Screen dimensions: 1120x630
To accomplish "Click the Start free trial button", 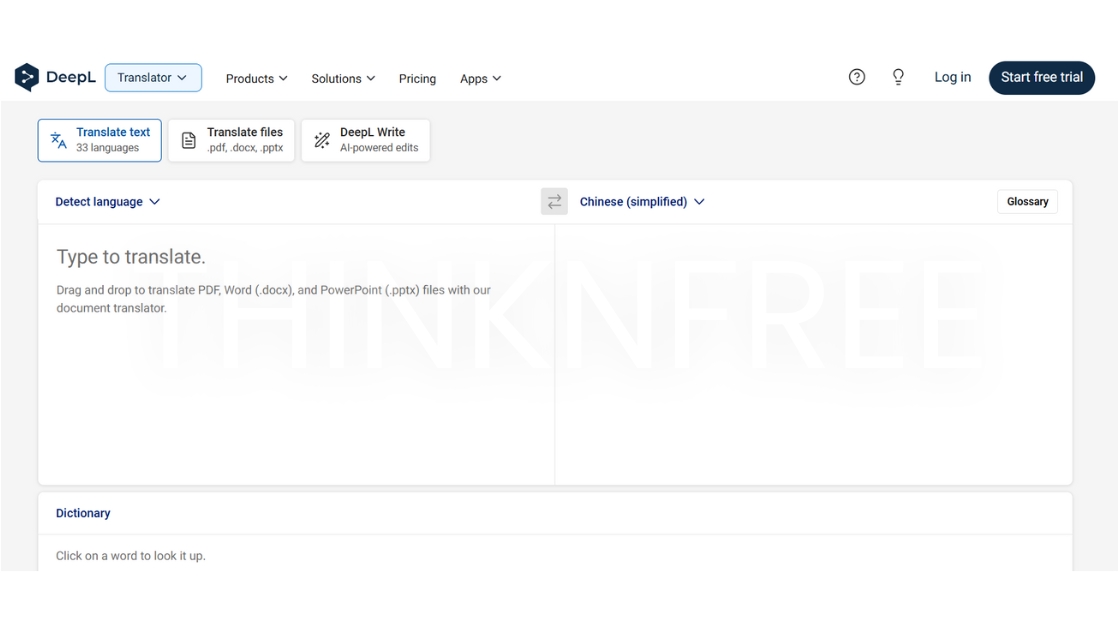I will [1041, 77].
